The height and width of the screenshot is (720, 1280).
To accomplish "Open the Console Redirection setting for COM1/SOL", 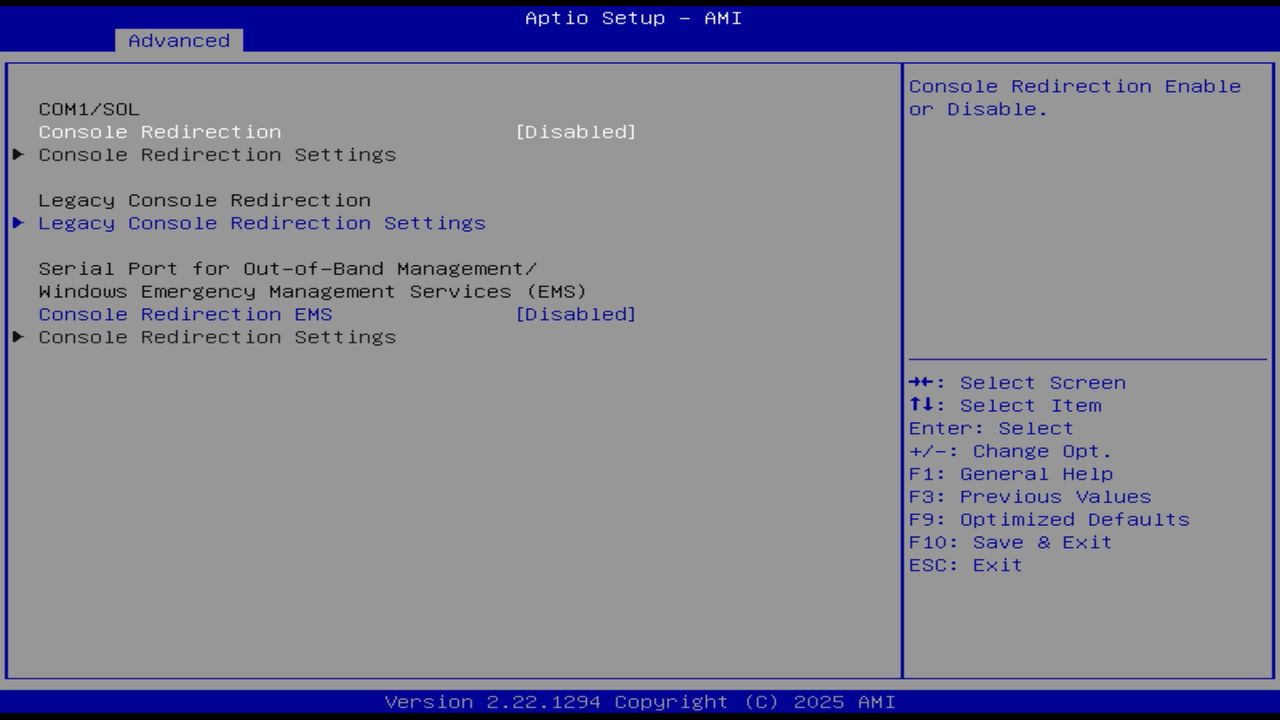I will (x=160, y=131).
